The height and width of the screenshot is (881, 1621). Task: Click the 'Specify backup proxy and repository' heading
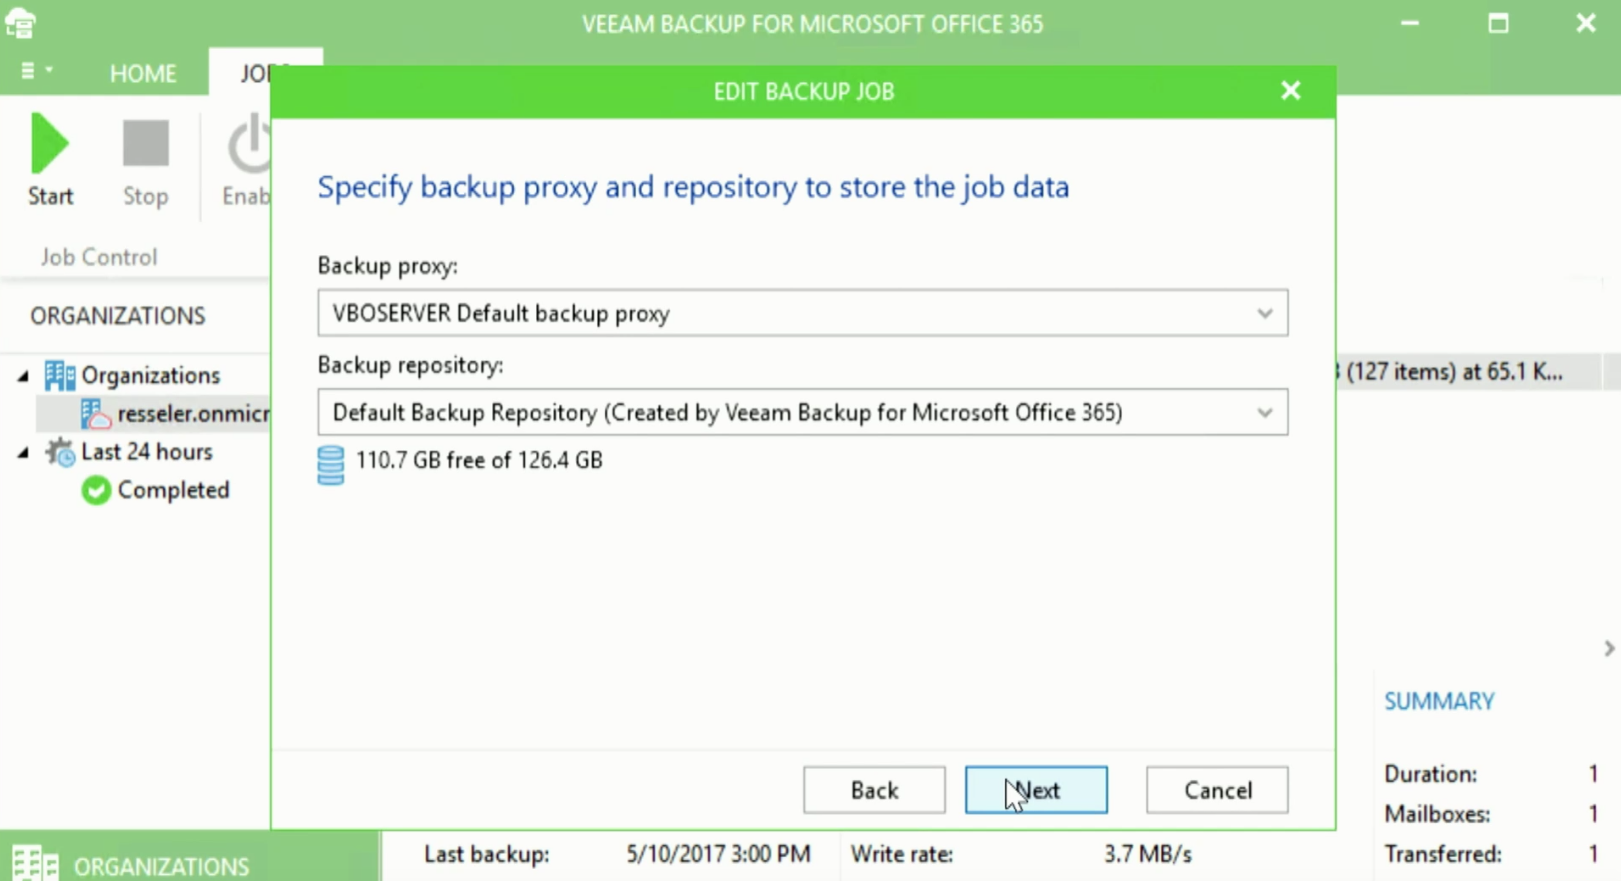[x=693, y=187]
